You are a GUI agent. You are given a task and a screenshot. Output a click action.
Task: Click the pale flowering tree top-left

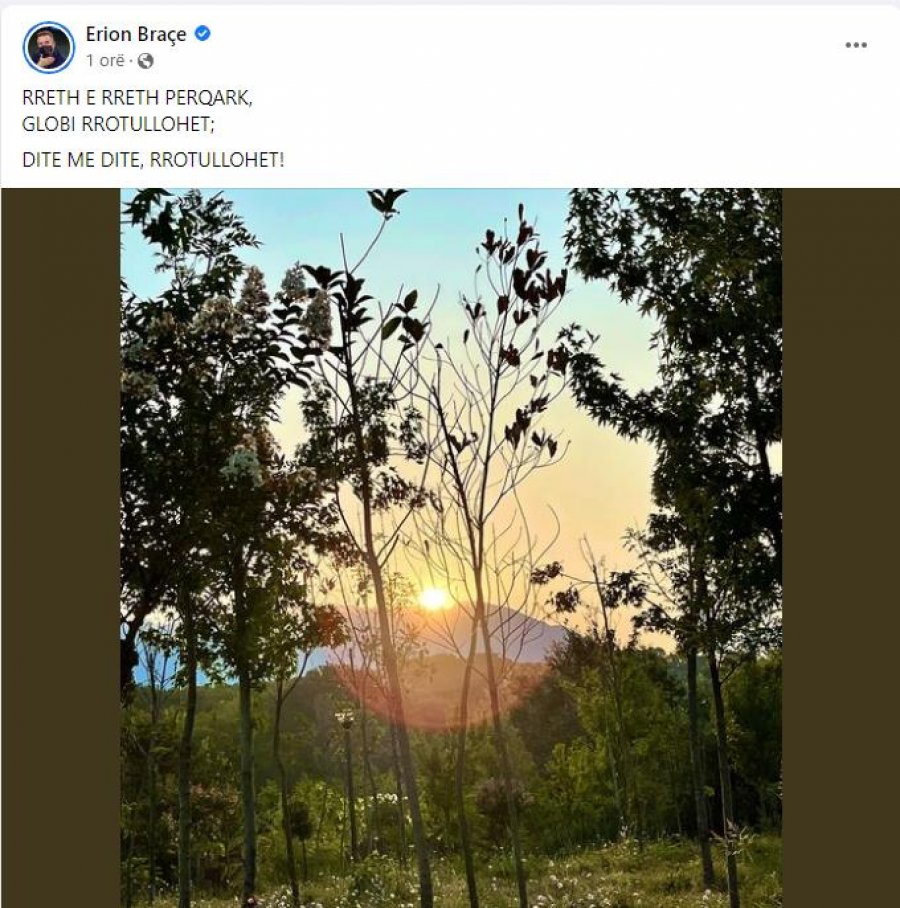[x=250, y=300]
